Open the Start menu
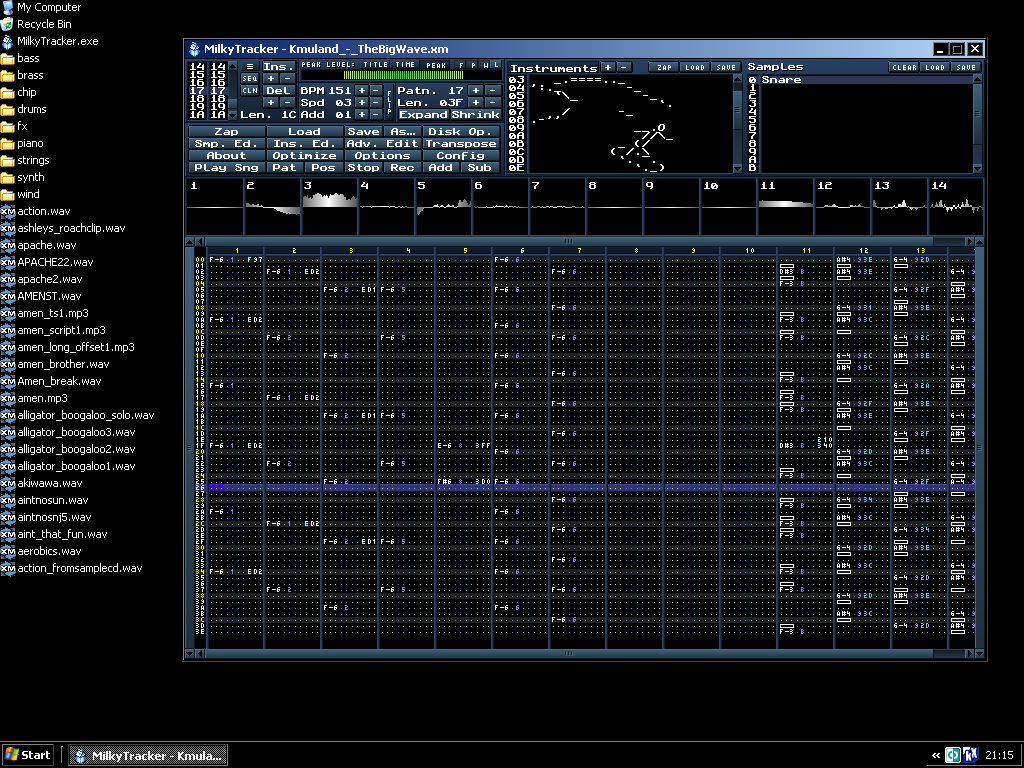Screen dimensions: 1024x768 [x=27, y=756]
